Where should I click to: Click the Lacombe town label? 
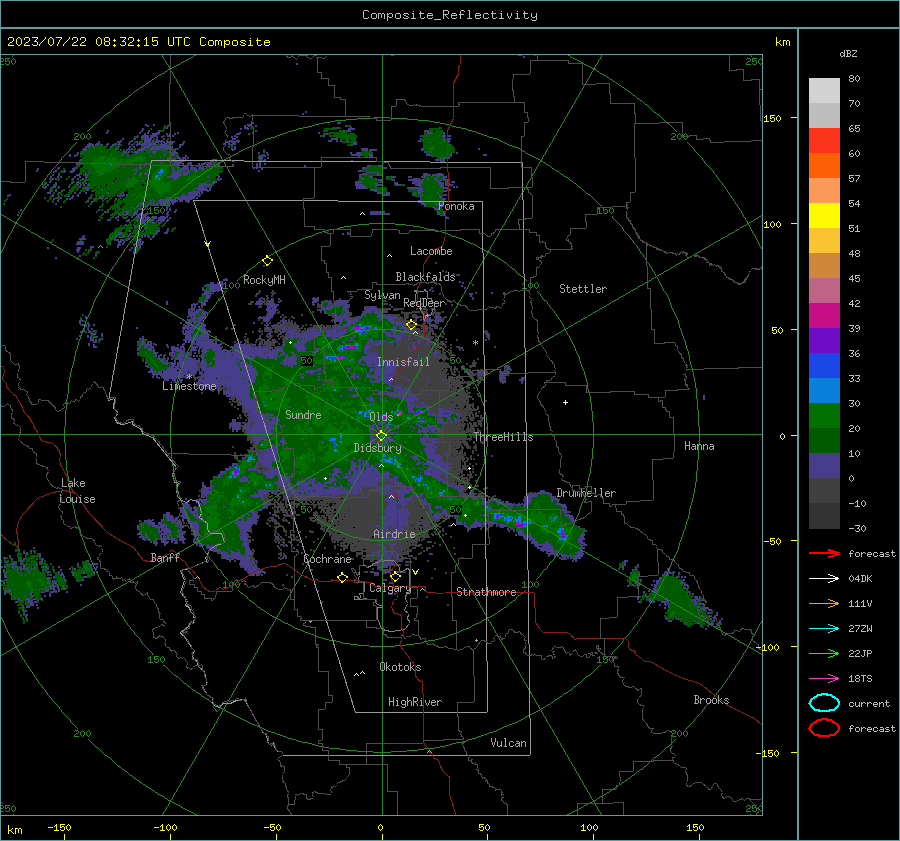[x=431, y=251]
